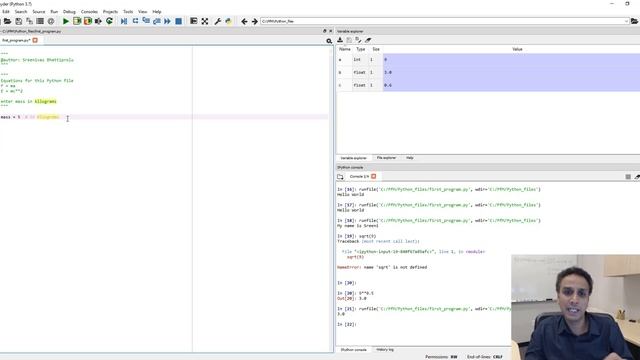The height and width of the screenshot is (360, 640).
Task: Open the Help menu in the menu bar
Action: coord(157,12)
